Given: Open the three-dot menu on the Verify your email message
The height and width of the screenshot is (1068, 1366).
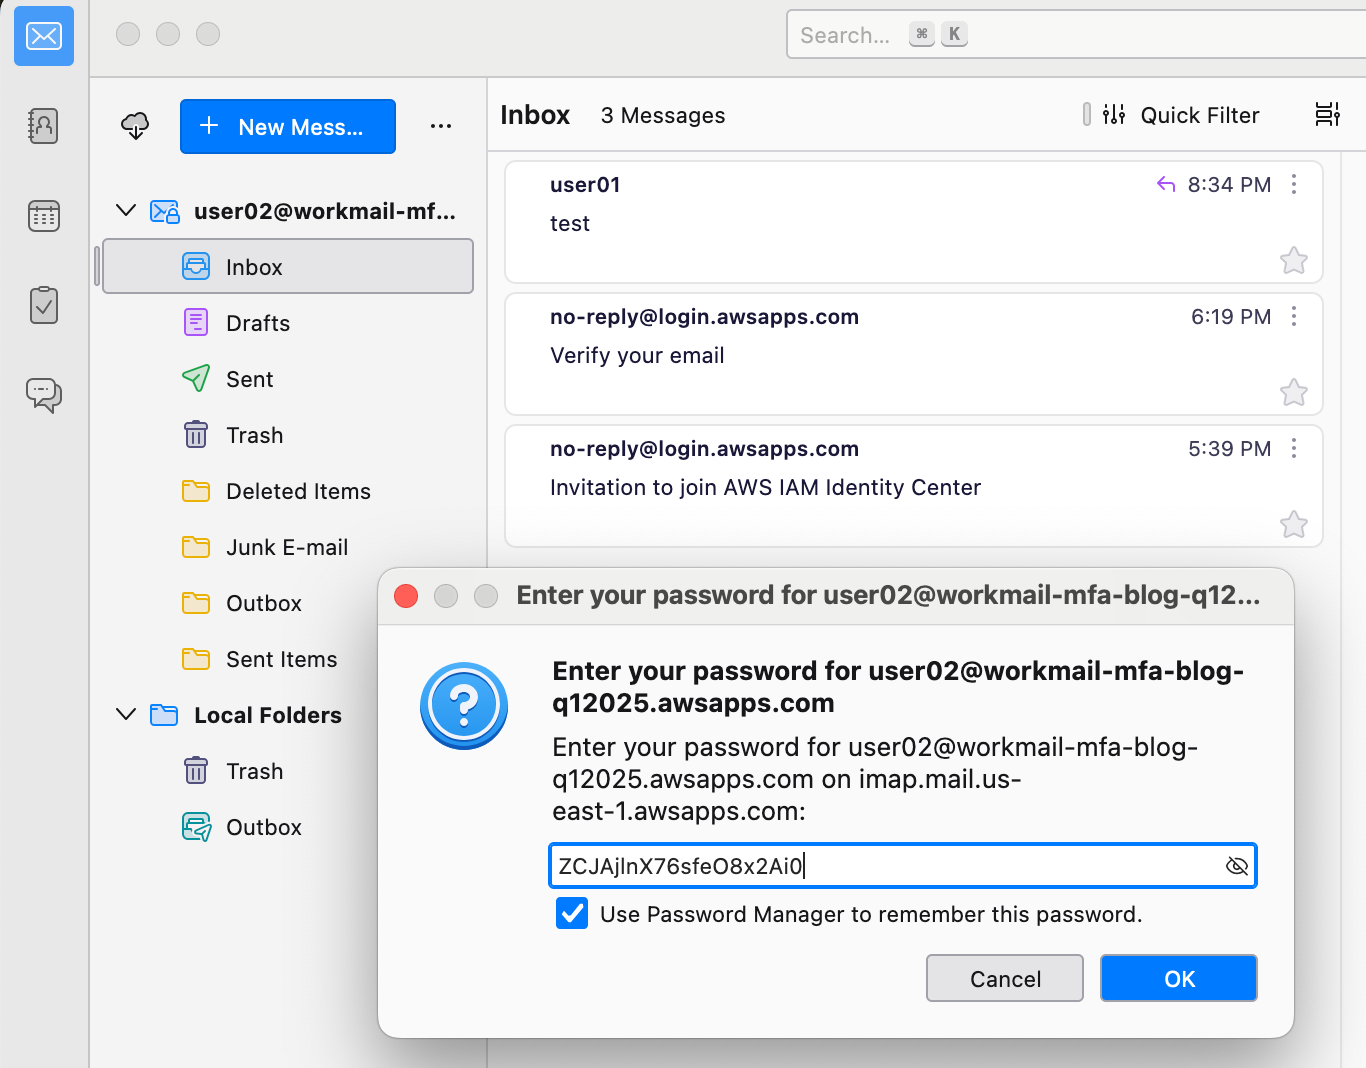Looking at the screenshot, I should (1294, 316).
